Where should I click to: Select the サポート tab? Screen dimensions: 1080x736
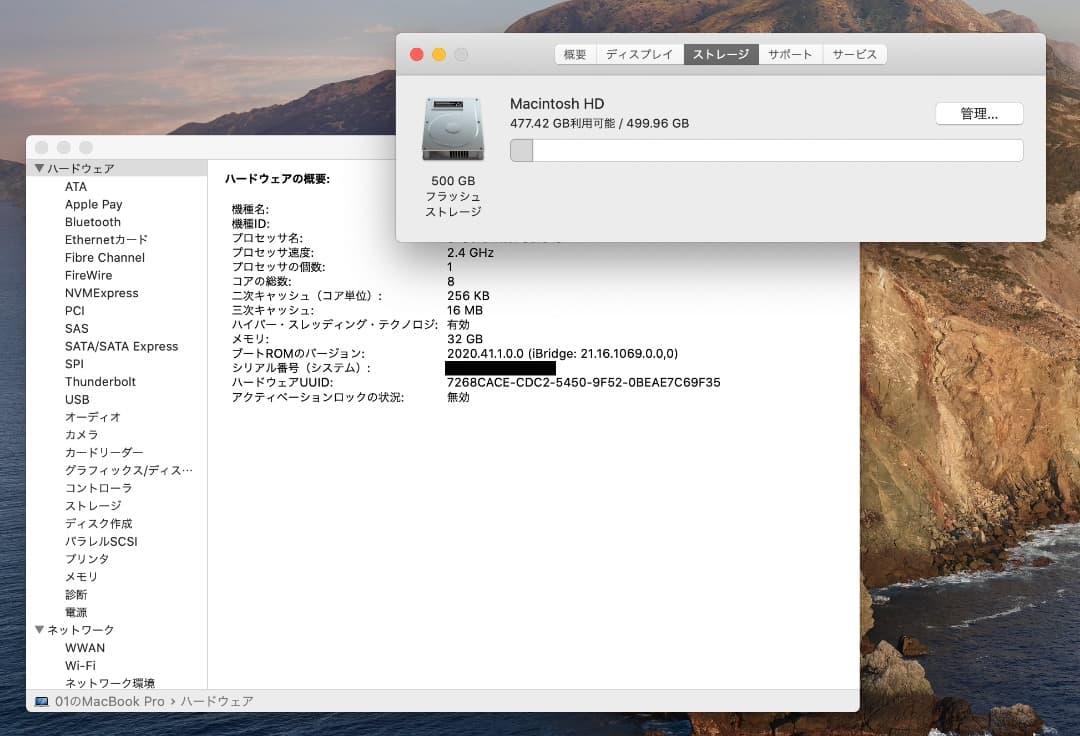(x=790, y=54)
